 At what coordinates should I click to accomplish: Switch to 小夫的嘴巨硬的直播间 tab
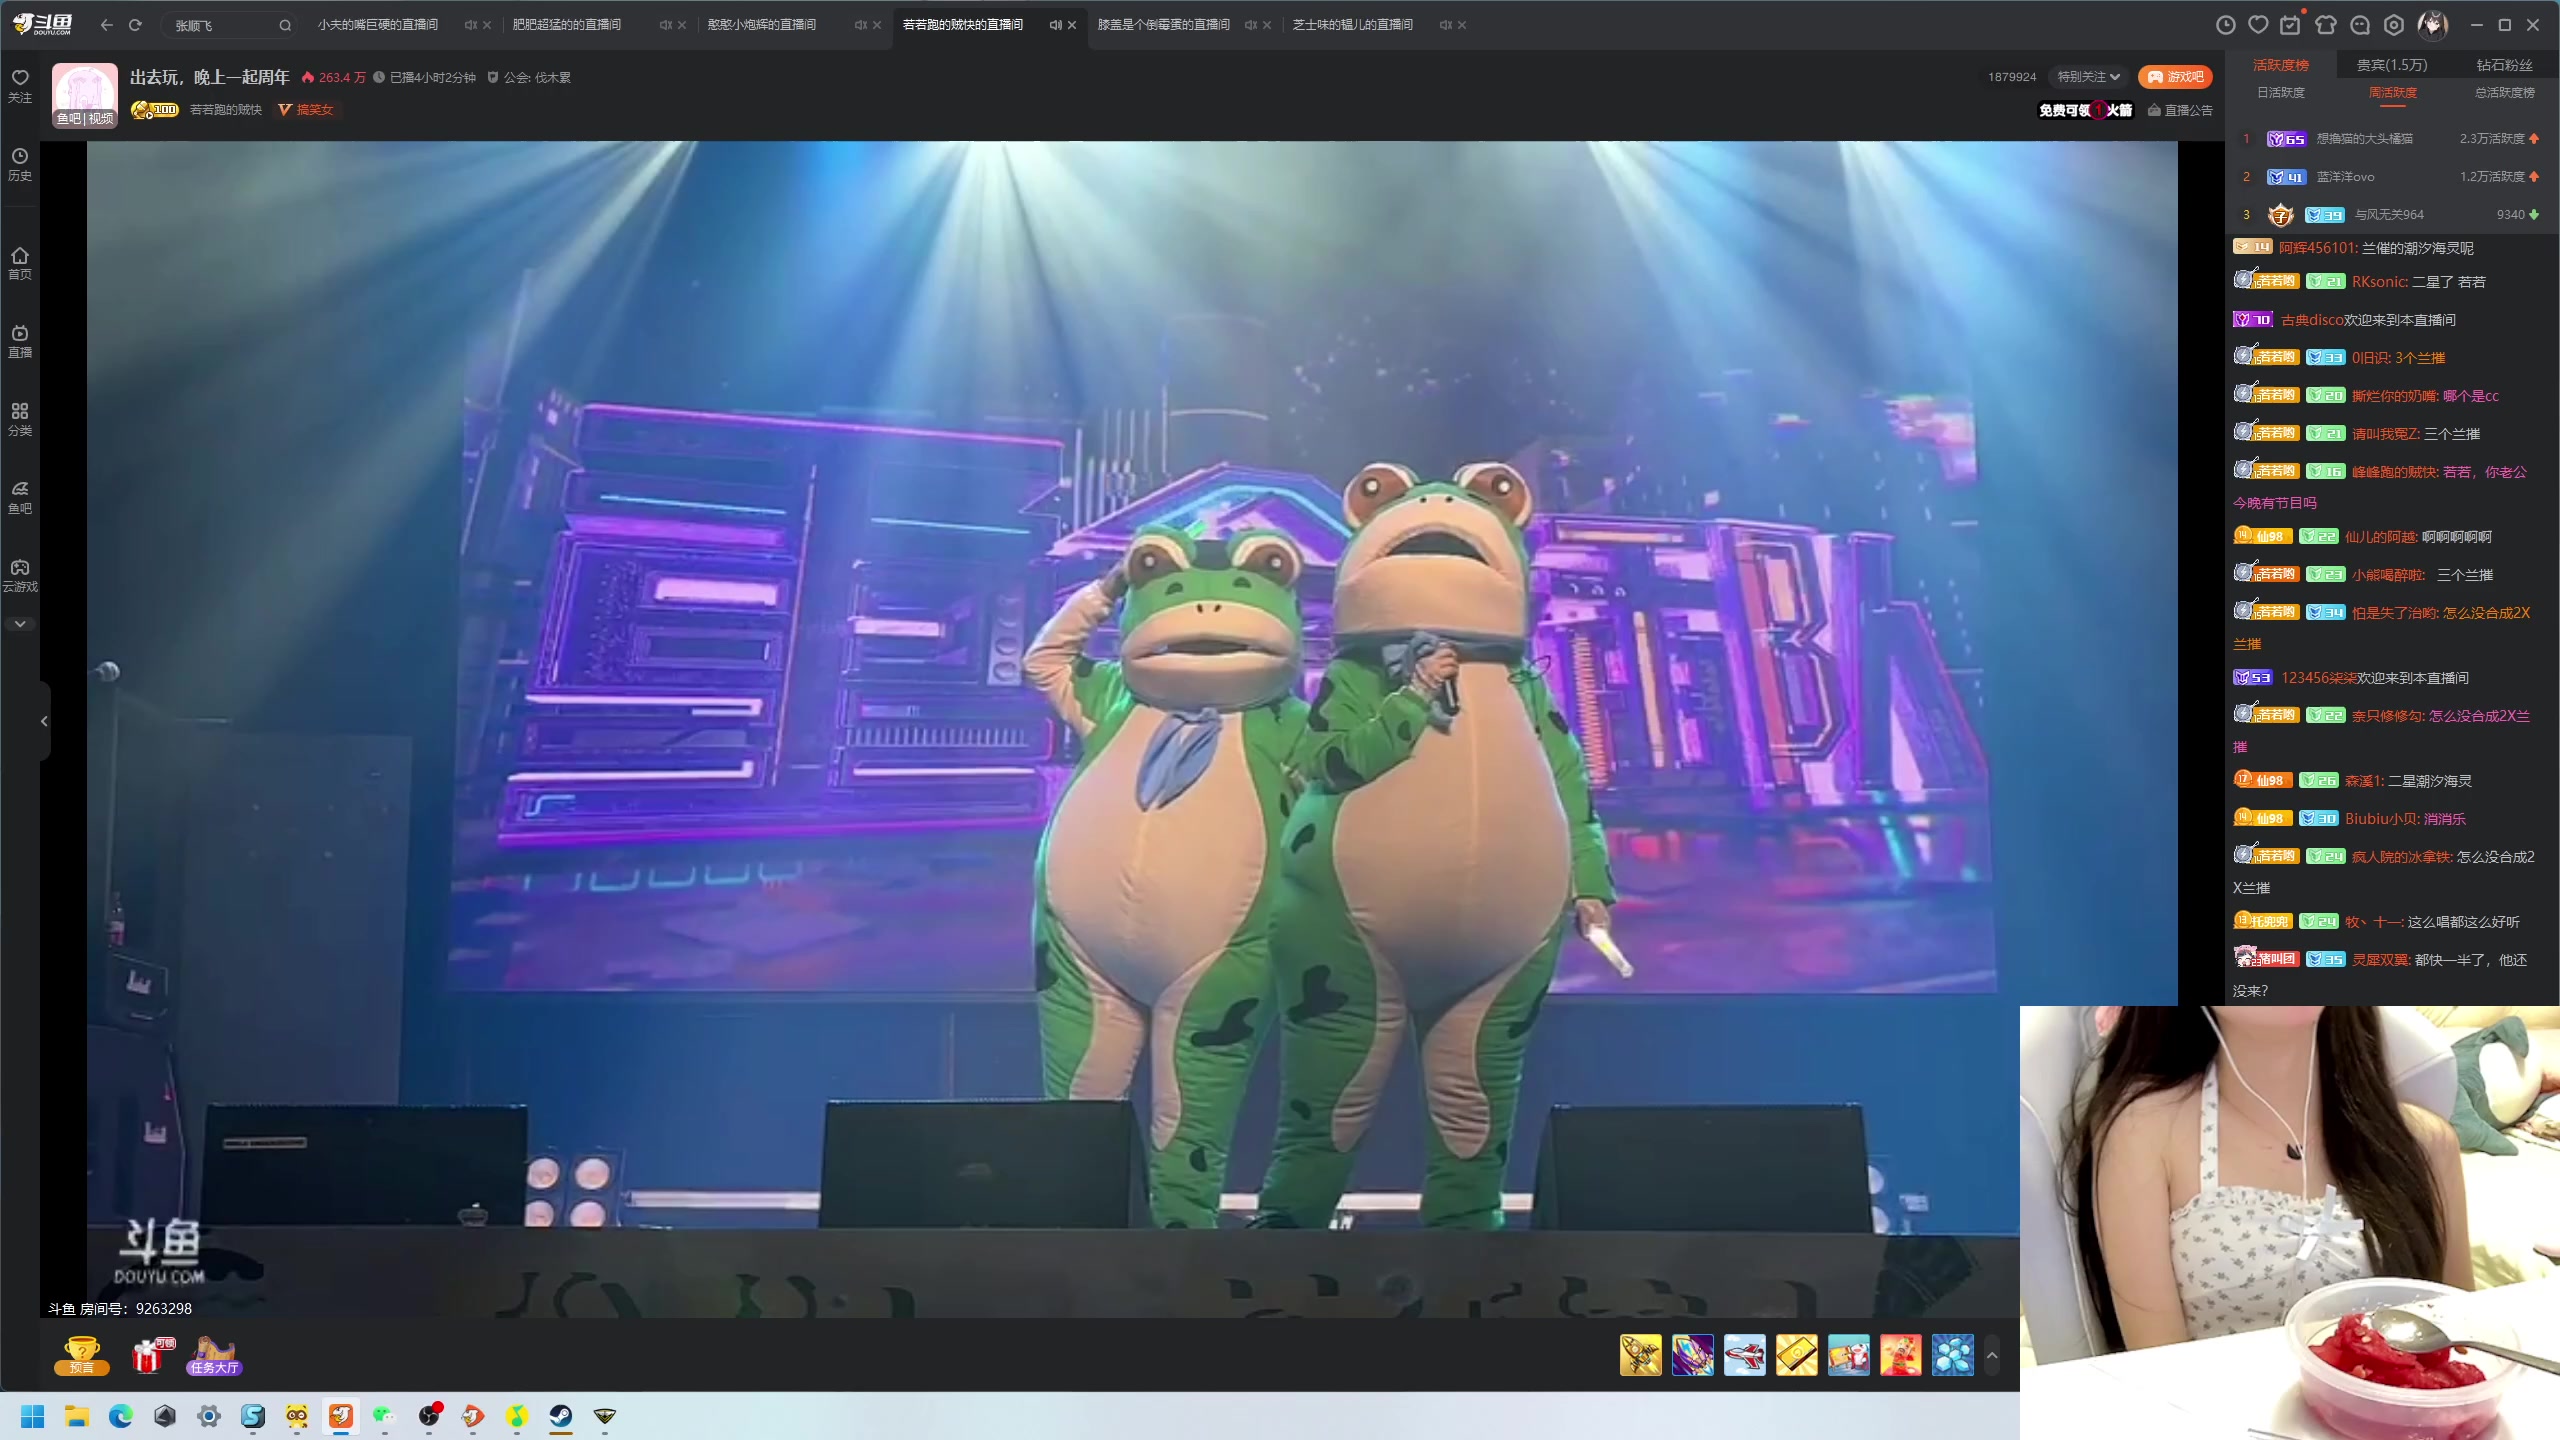point(378,25)
